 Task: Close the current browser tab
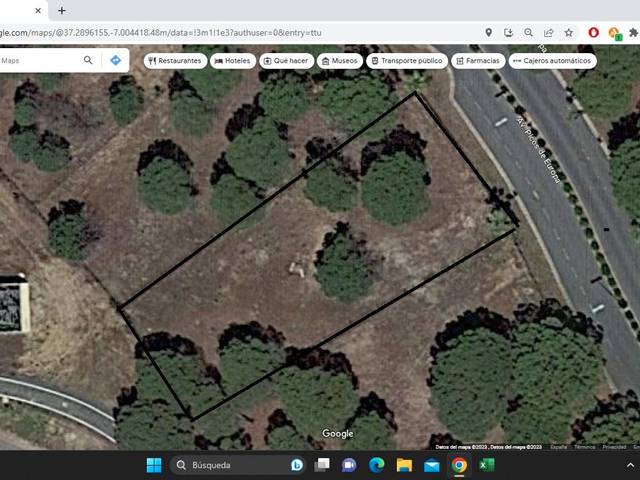(x=38, y=11)
